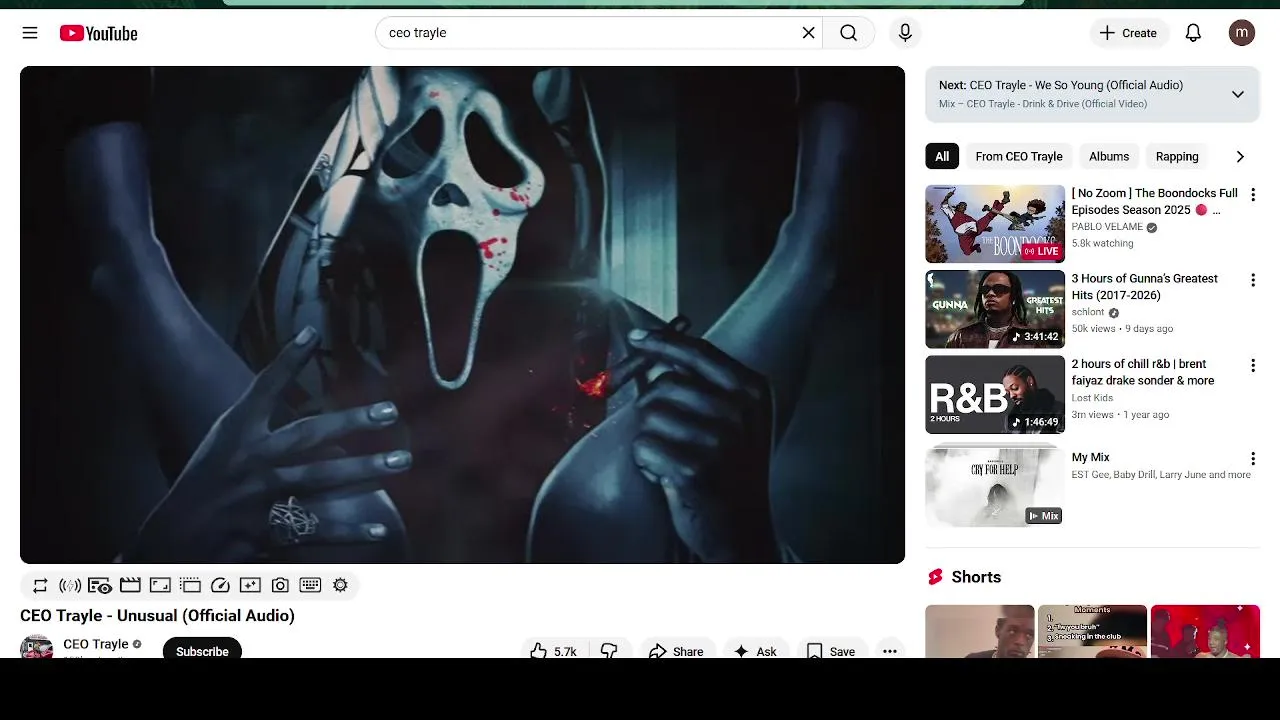The image size is (1280, 720).
Task: Open the enhancer settings gear icon
Action: 340,585
